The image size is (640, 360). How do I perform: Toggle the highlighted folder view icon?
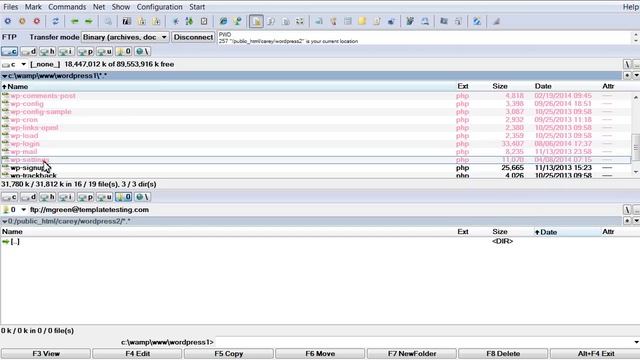(256, 21)
